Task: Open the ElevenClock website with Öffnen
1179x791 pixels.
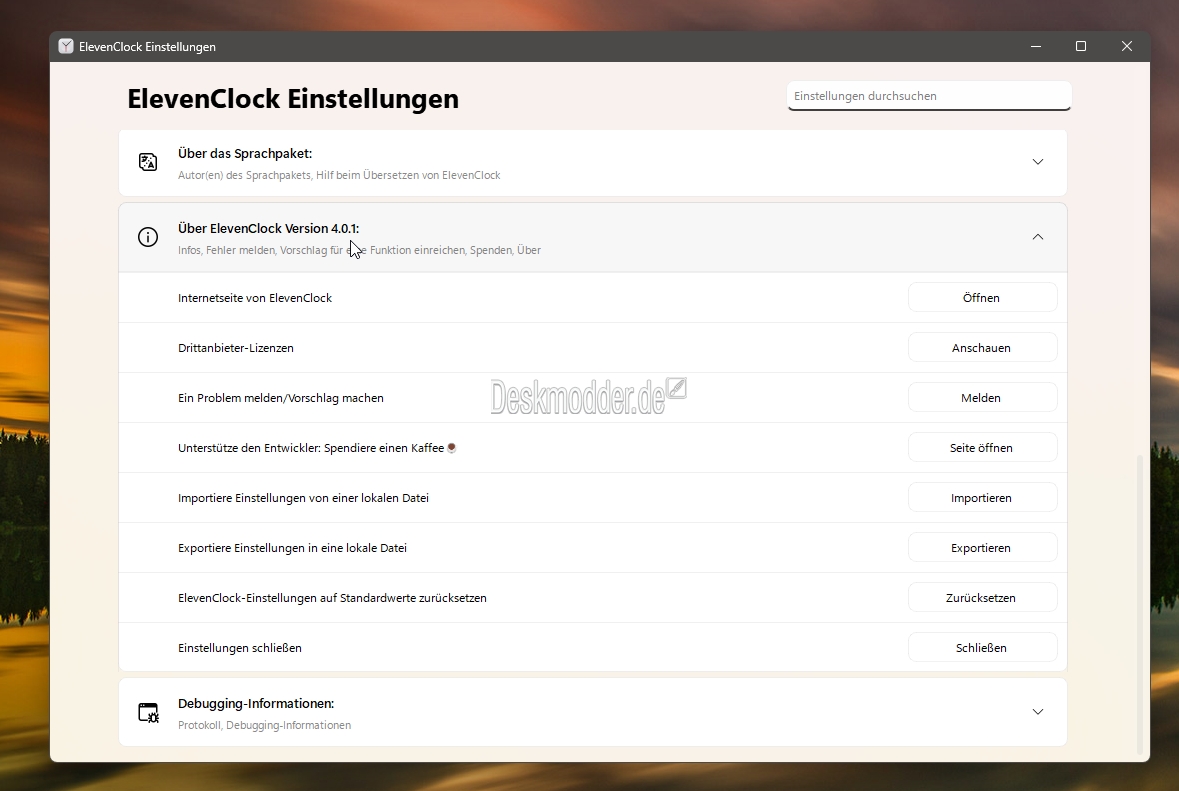Action: [x=982, y=298]
